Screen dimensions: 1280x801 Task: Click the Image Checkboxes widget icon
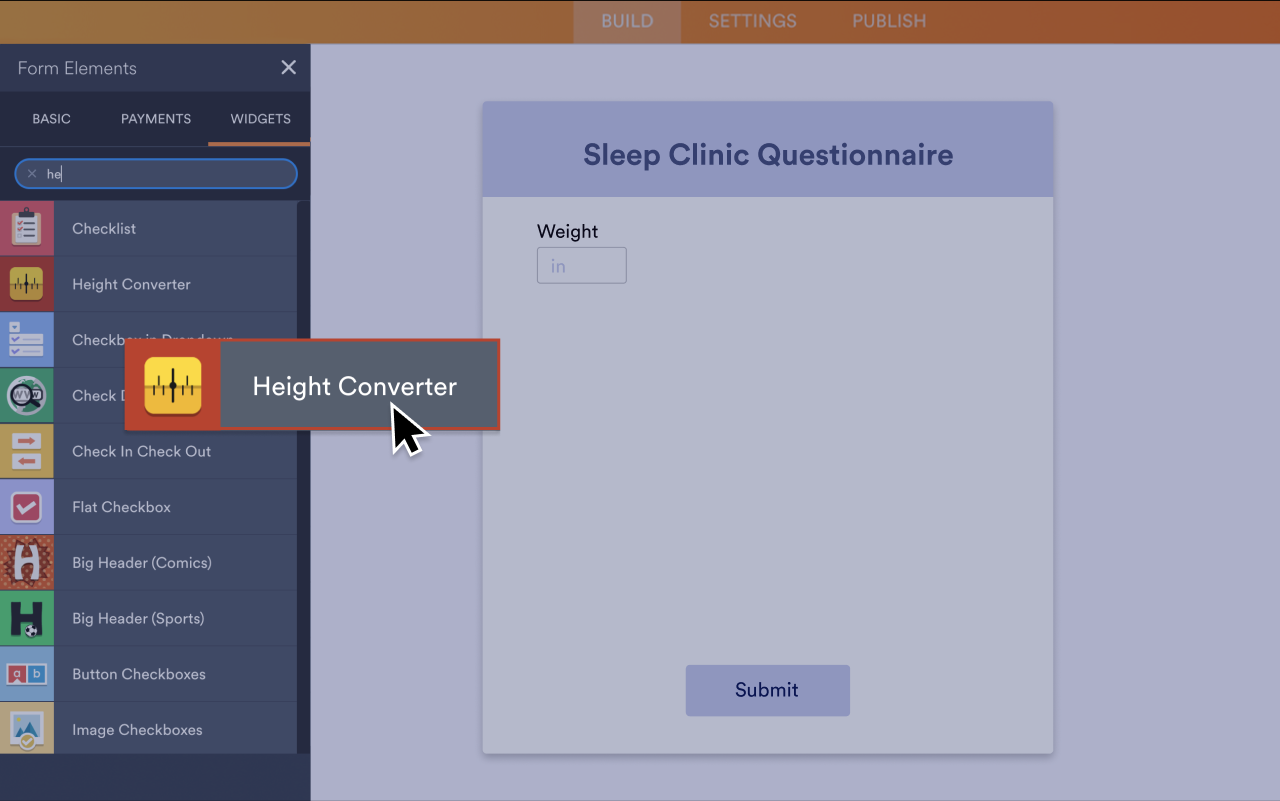point(27,729)
